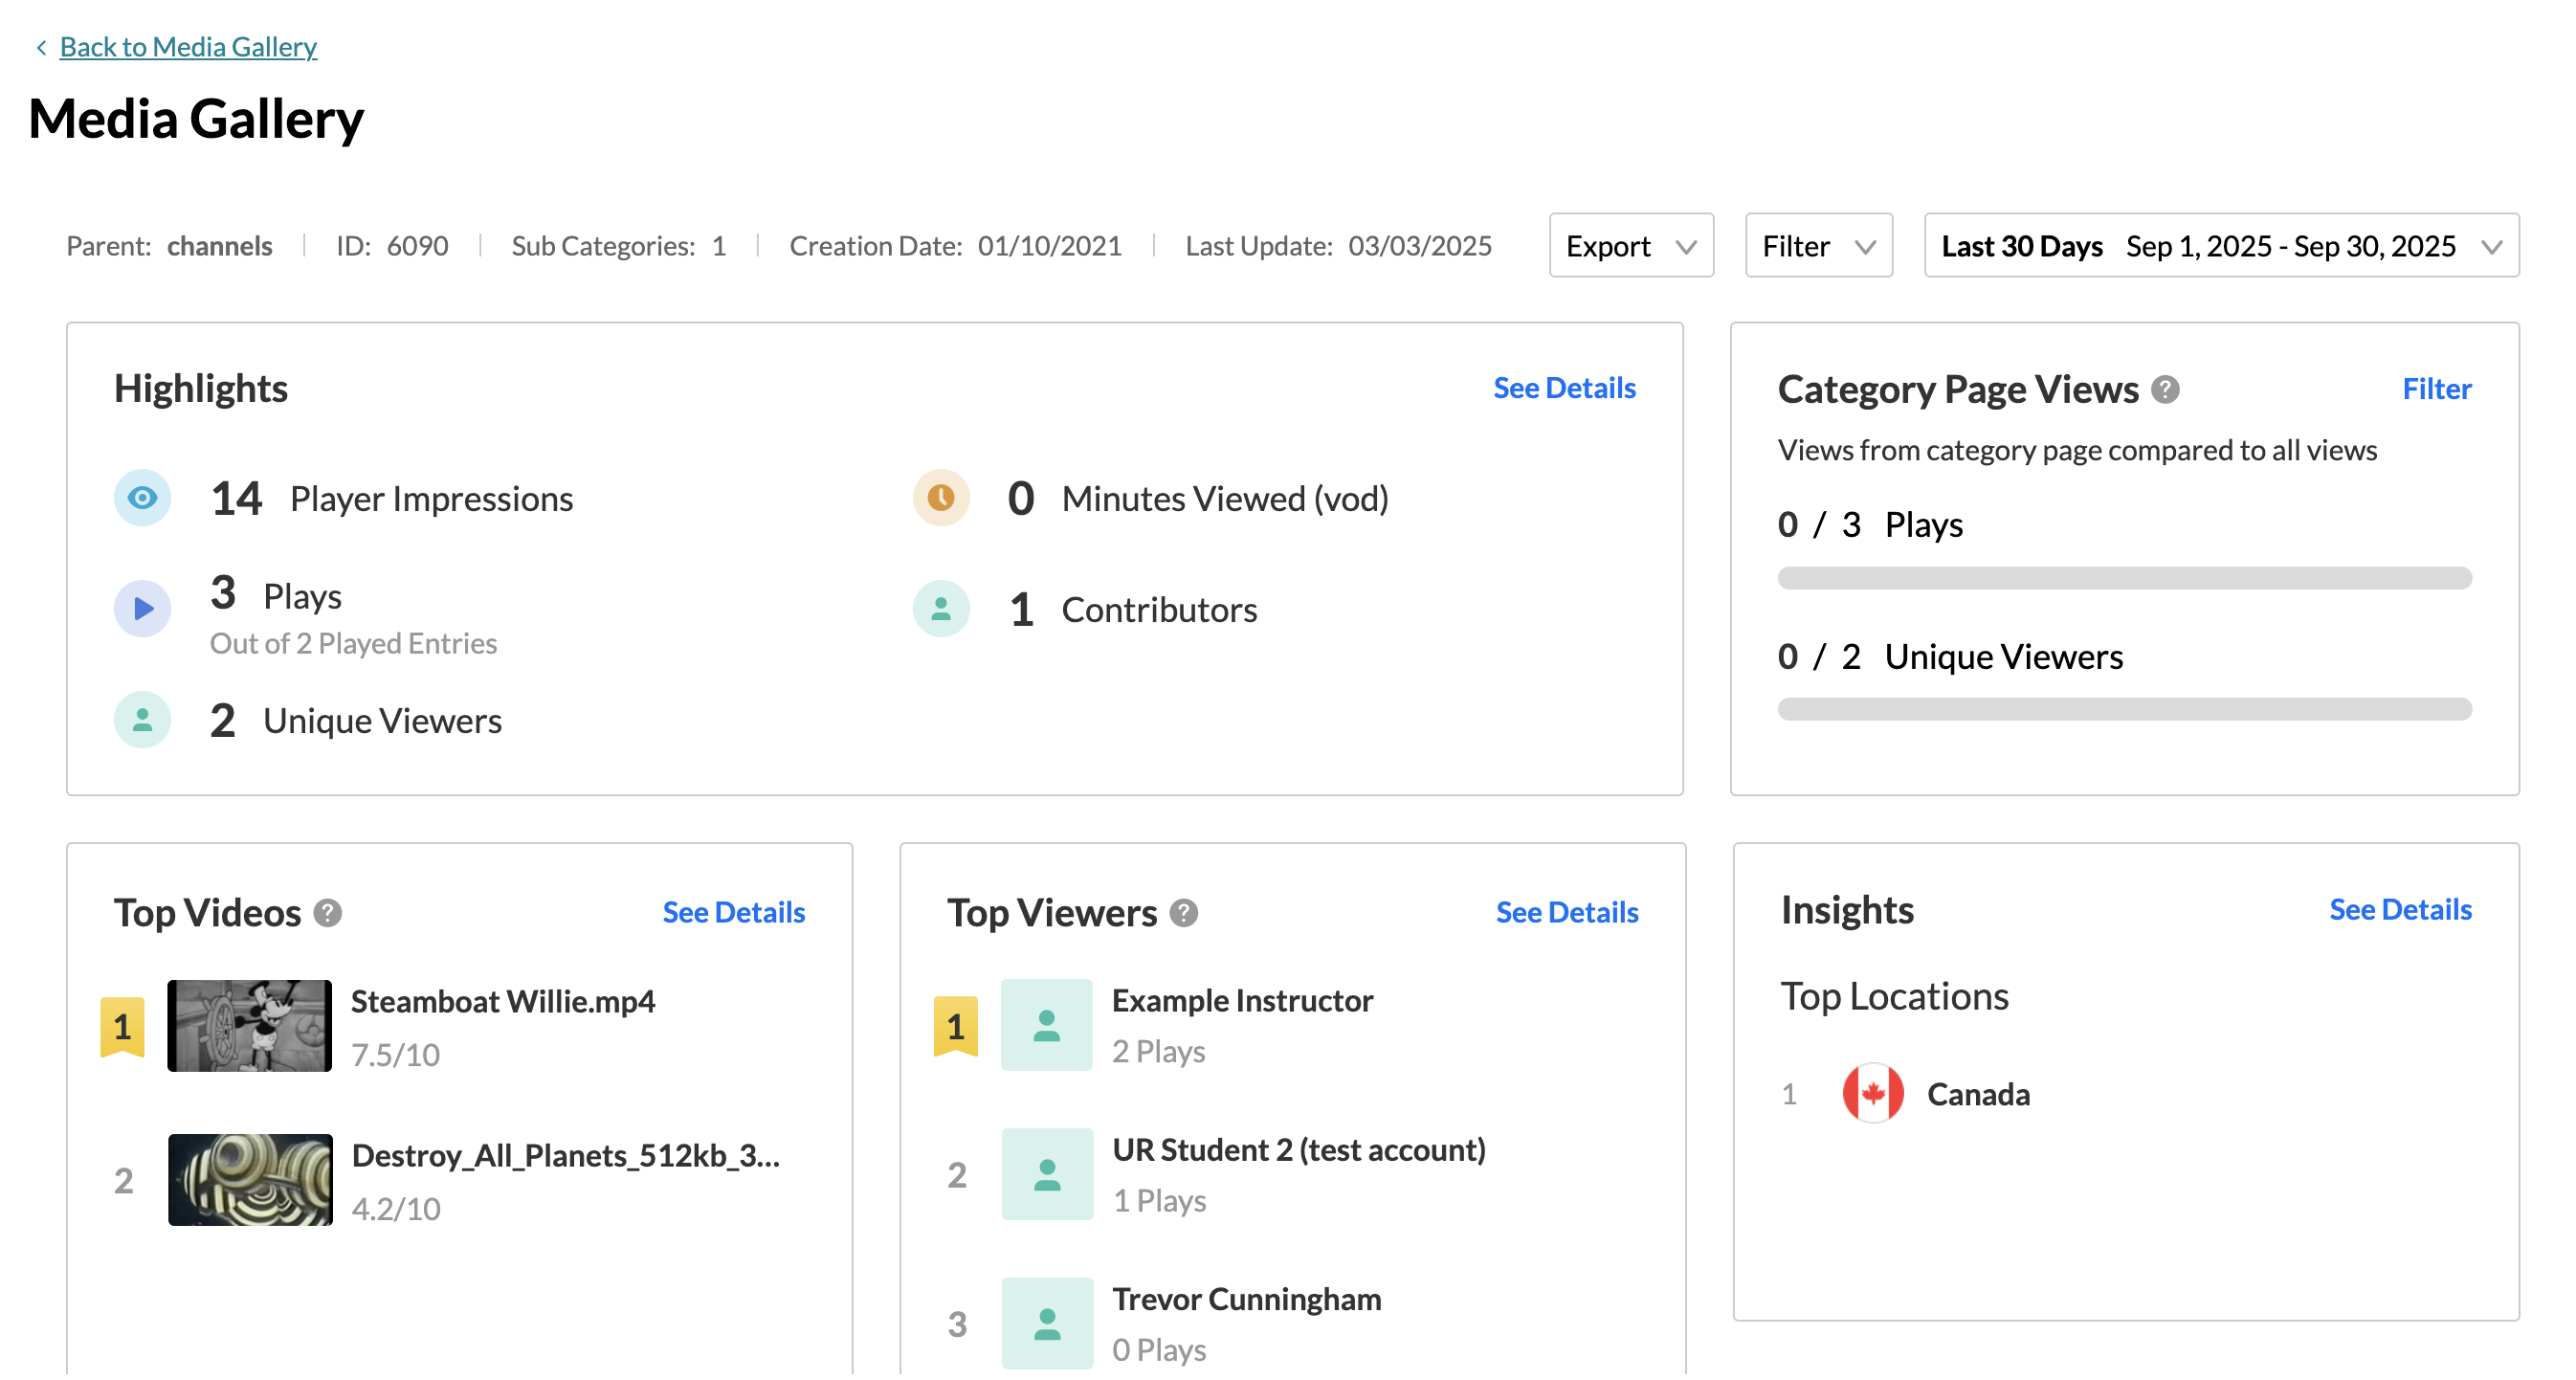Open the Steamboat Willie video thumbnail

(x=249, y=1026)
